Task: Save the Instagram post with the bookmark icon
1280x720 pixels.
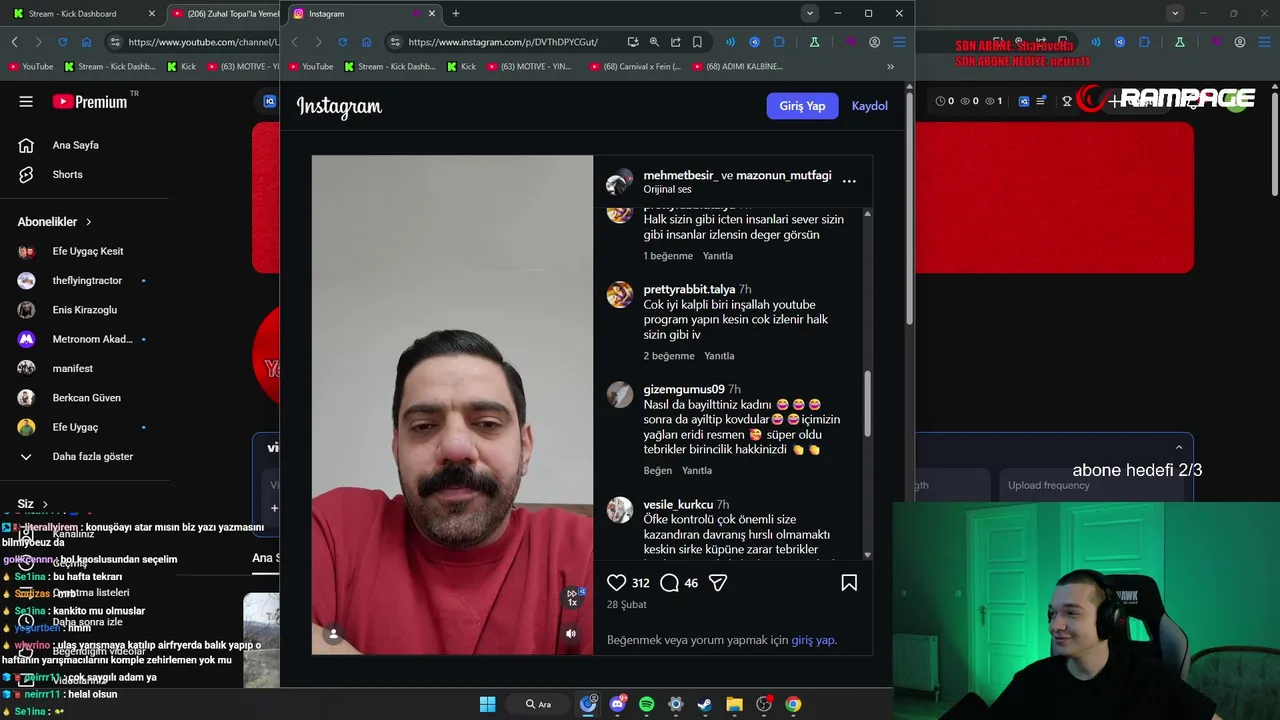Action: click(849, 583)
